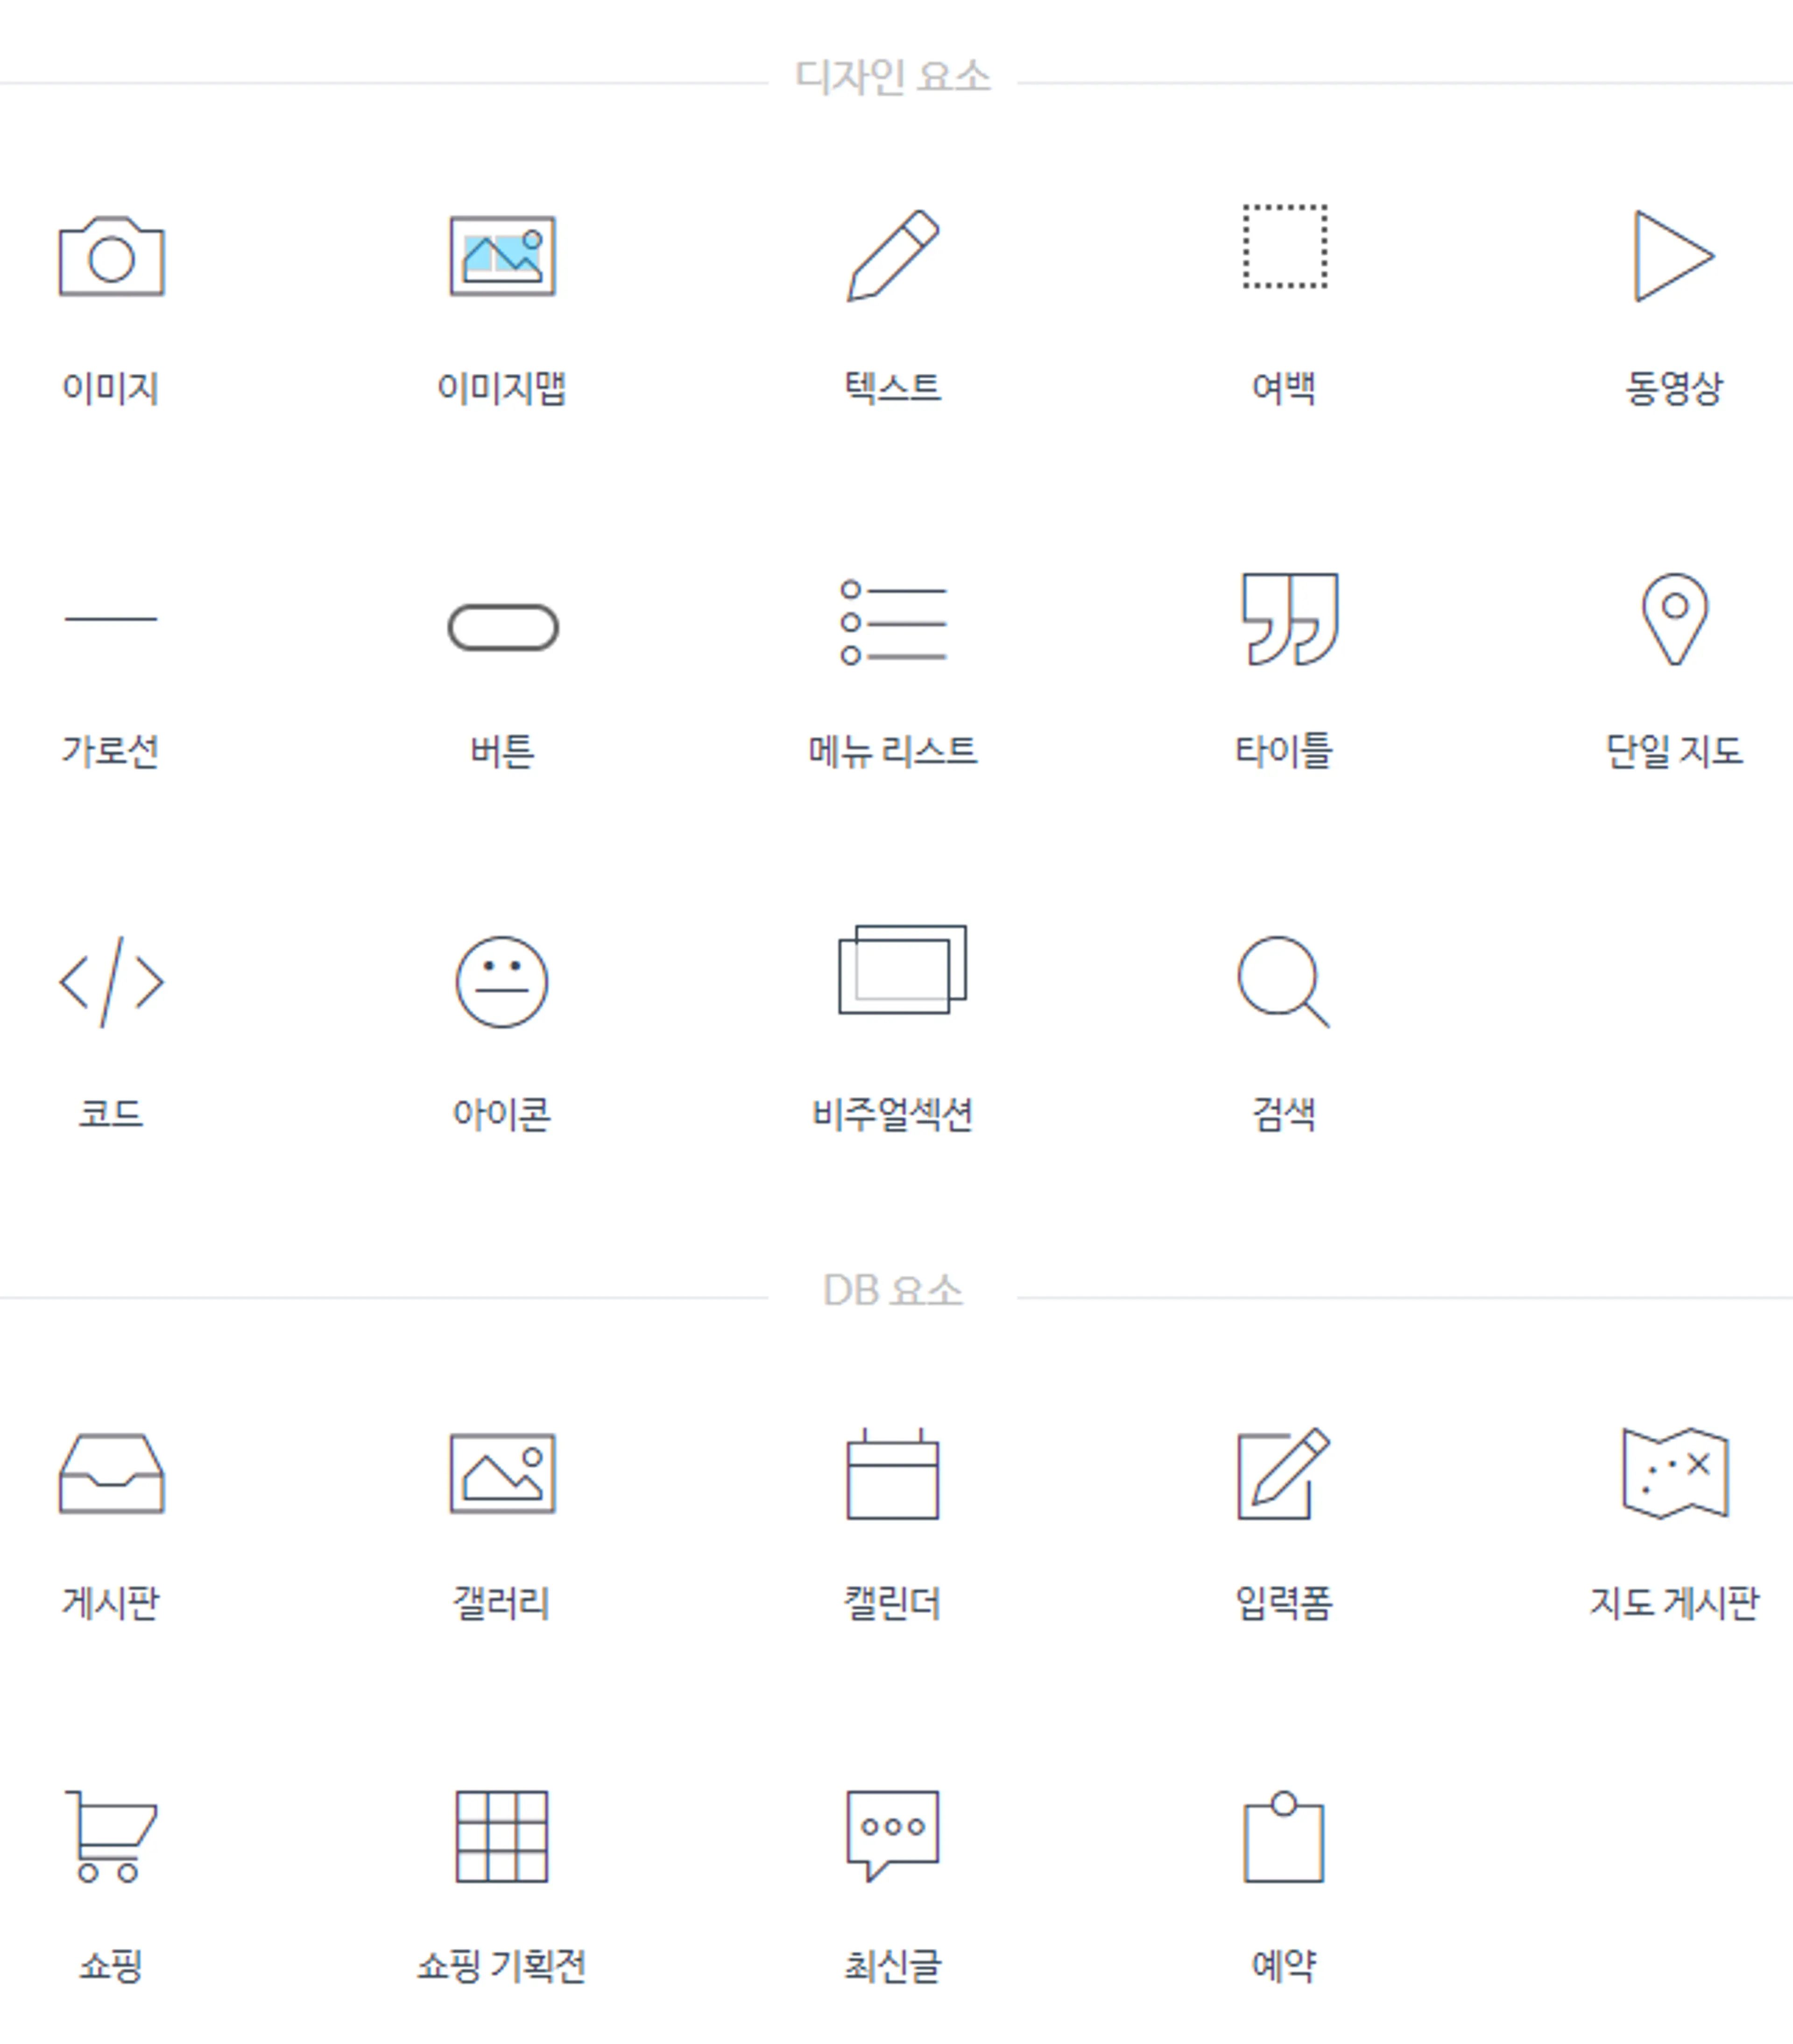Choose the 비주얼섹션 label
This screenshot has width=1793, height=2044.
pos(893,1114)
